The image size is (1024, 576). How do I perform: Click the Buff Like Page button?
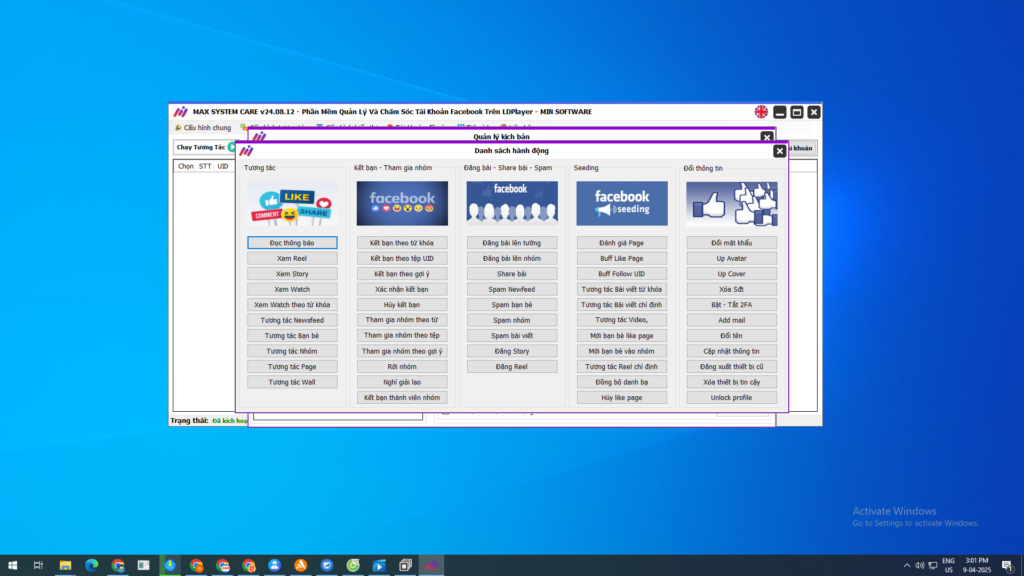tap(622, 258)
